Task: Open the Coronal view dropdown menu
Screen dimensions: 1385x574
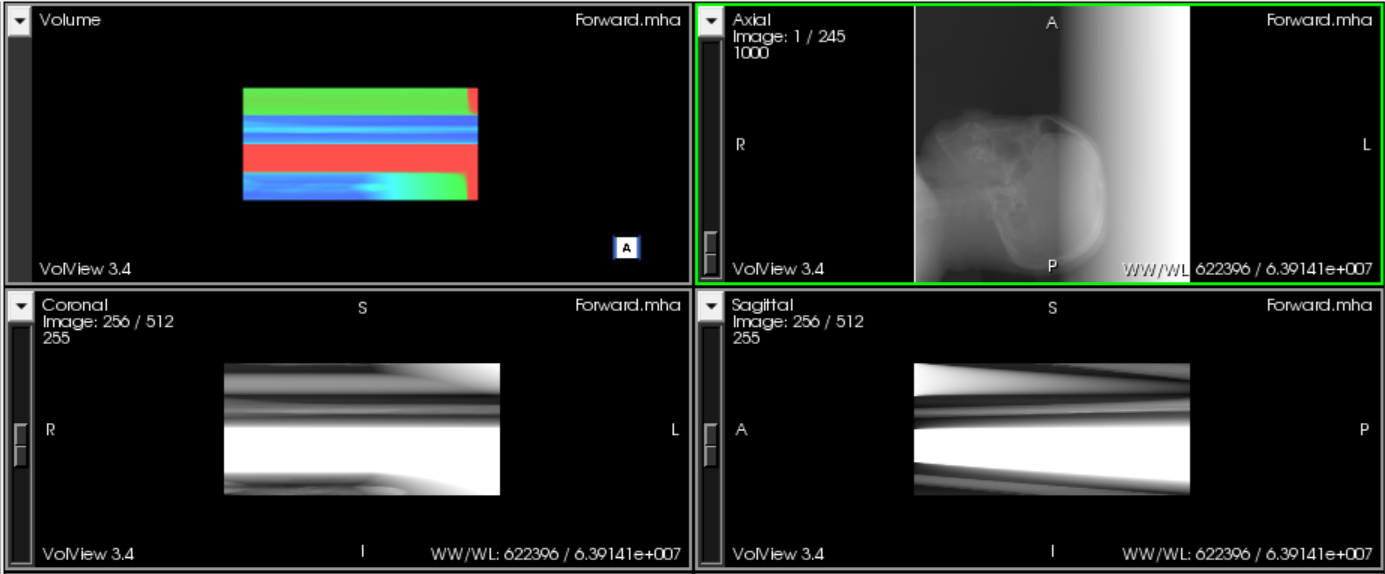Action: point(20,307)
